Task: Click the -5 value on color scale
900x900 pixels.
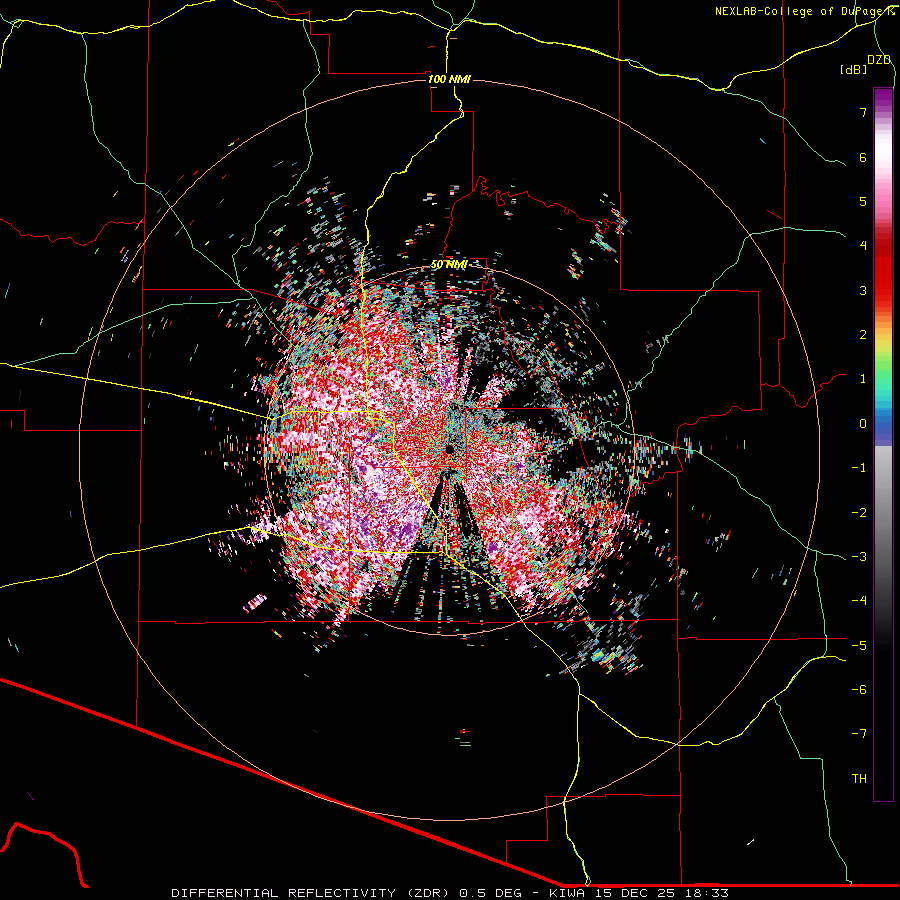Action: pyautogui.click(x=859, y=646)
